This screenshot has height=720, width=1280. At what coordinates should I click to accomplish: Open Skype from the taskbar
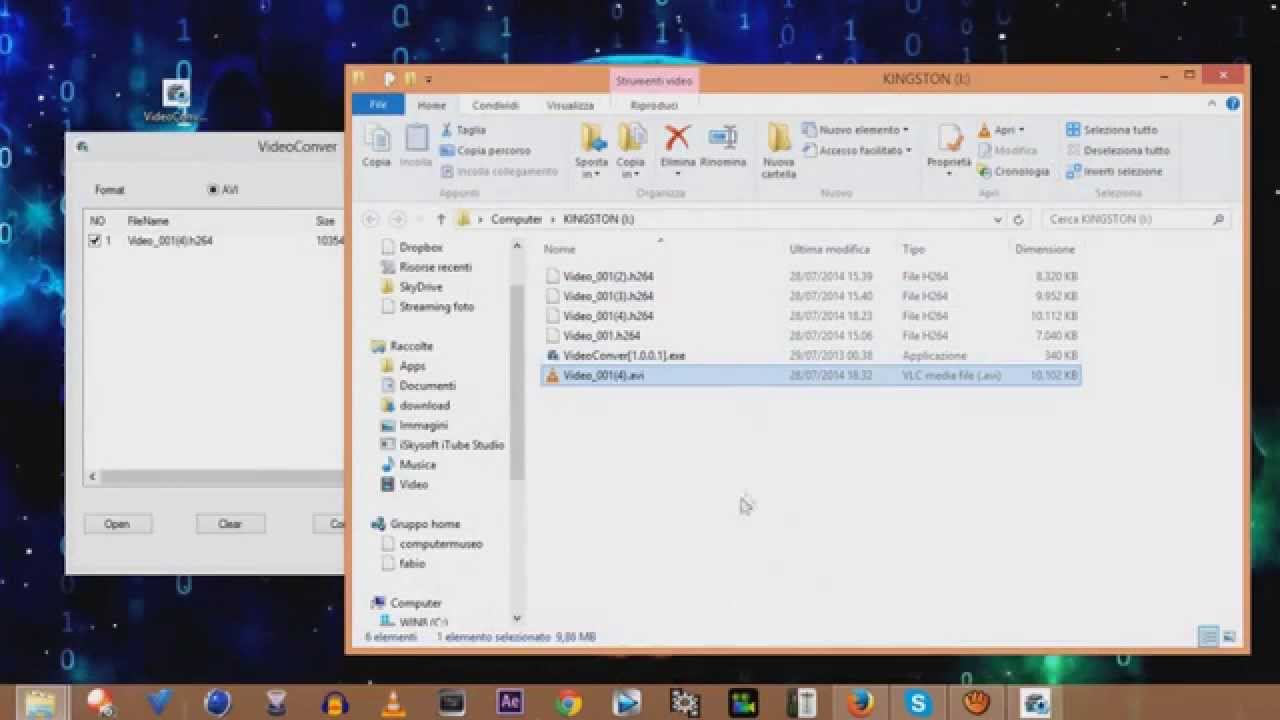point(918,703)
